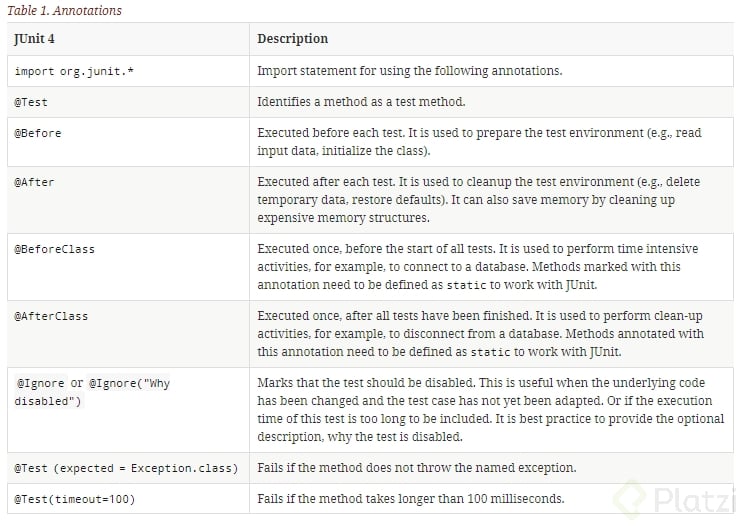Screen dimensions: 744x526
Task: Click the 'Identifies a method as a test method' description
Action: pos(376,102)
